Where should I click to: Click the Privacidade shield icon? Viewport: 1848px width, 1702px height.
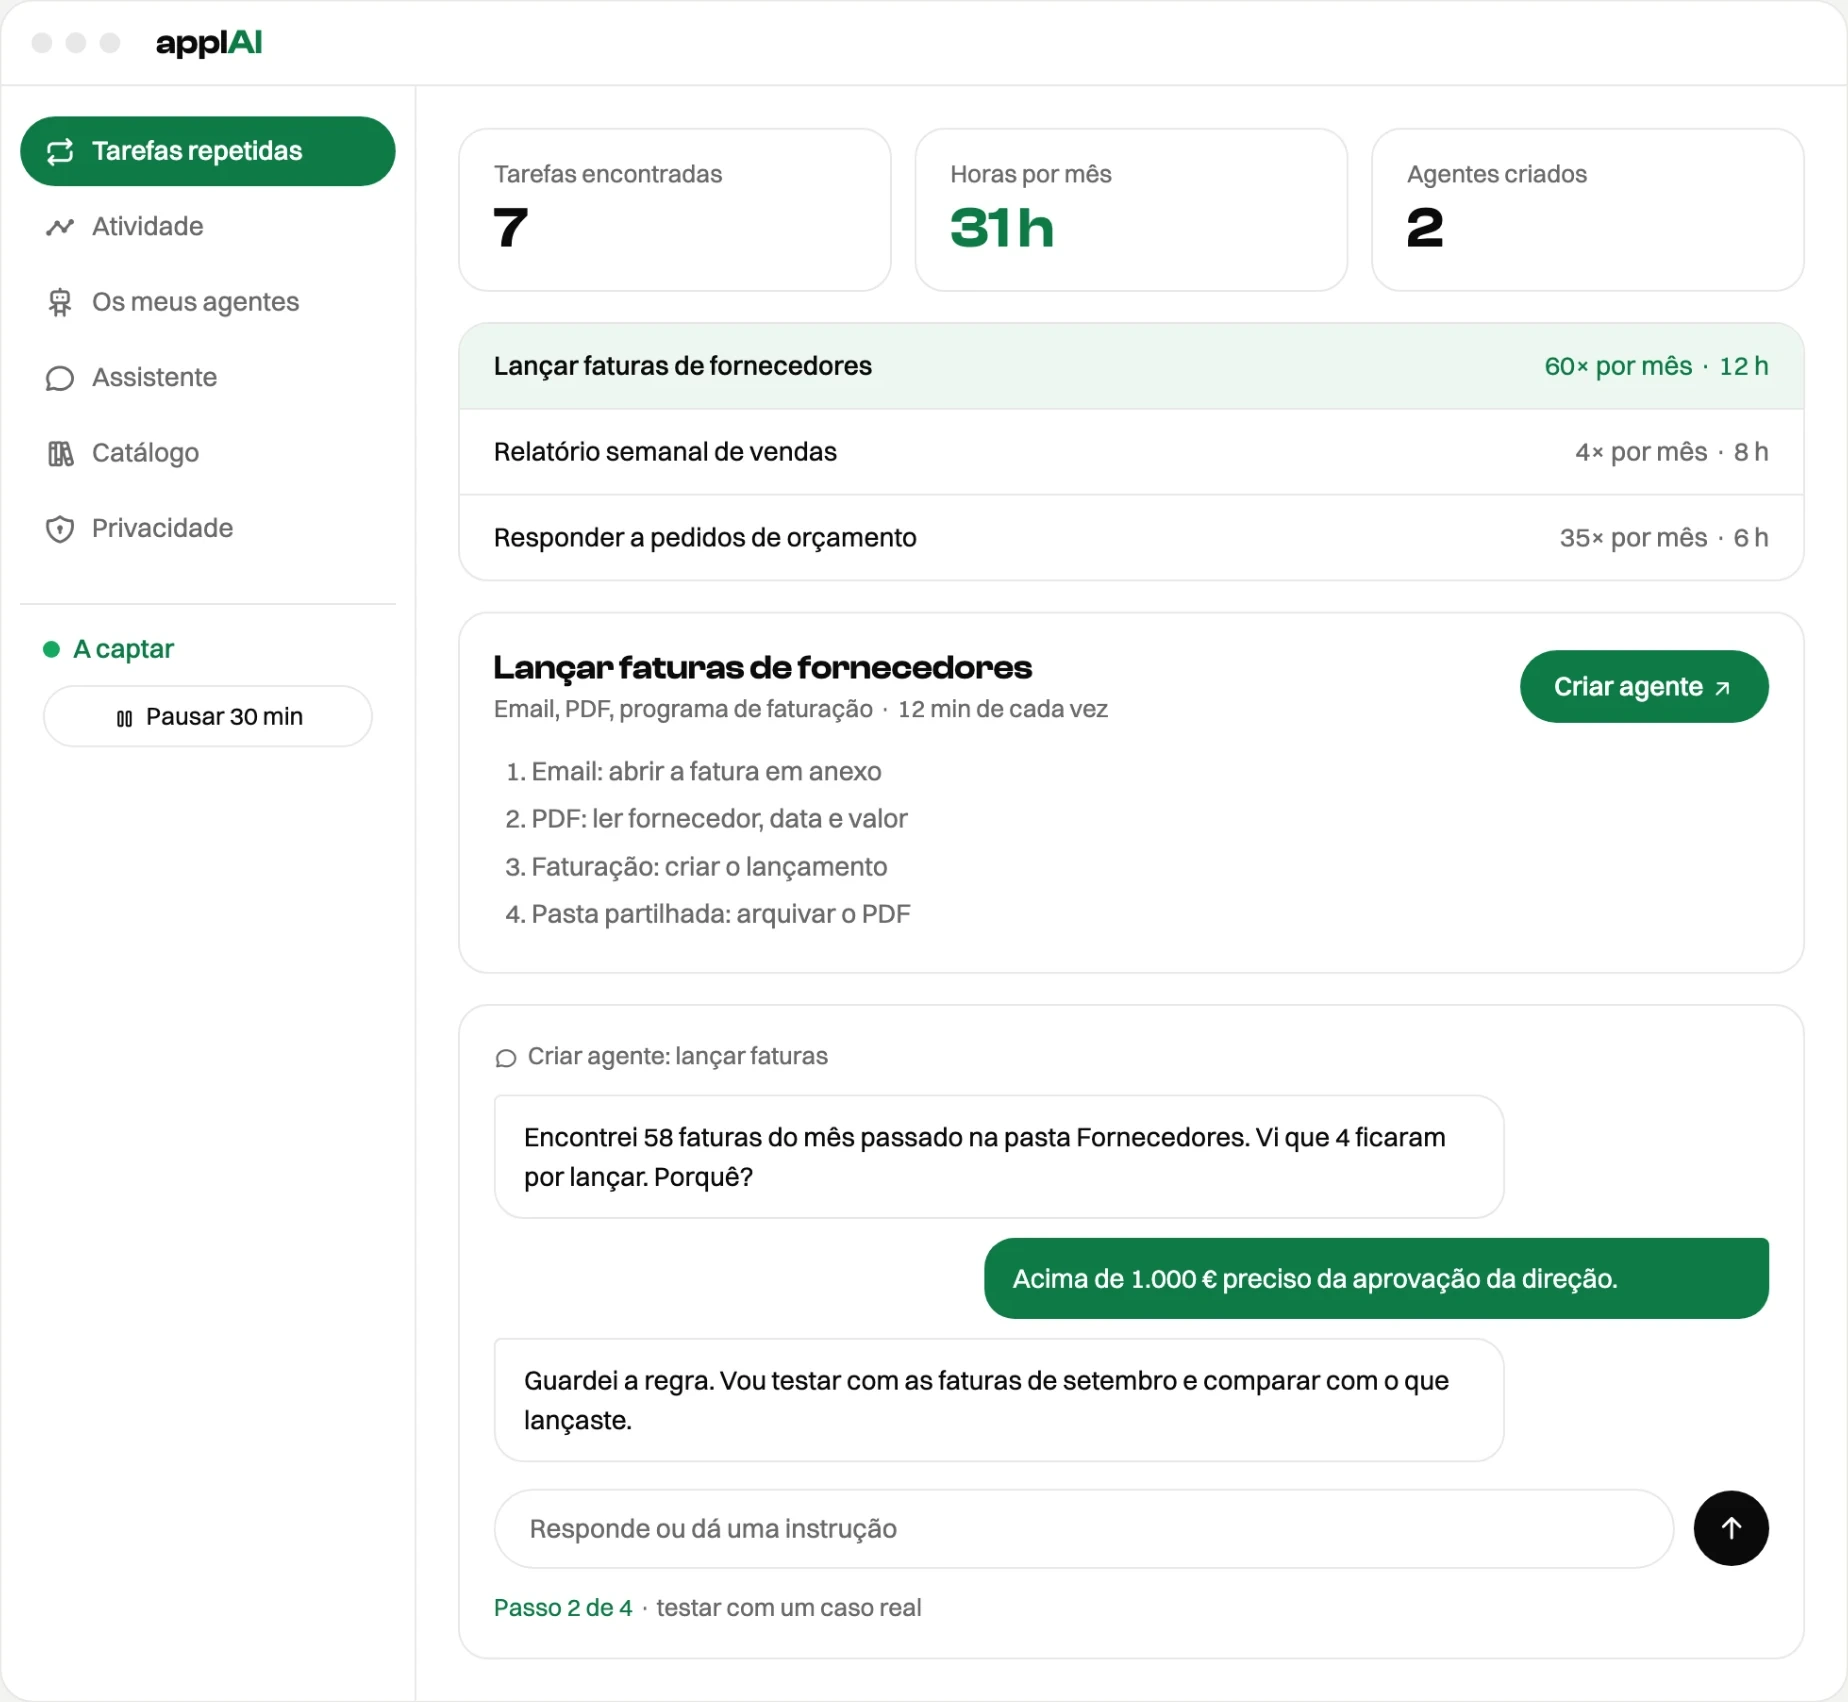point(60,529)
